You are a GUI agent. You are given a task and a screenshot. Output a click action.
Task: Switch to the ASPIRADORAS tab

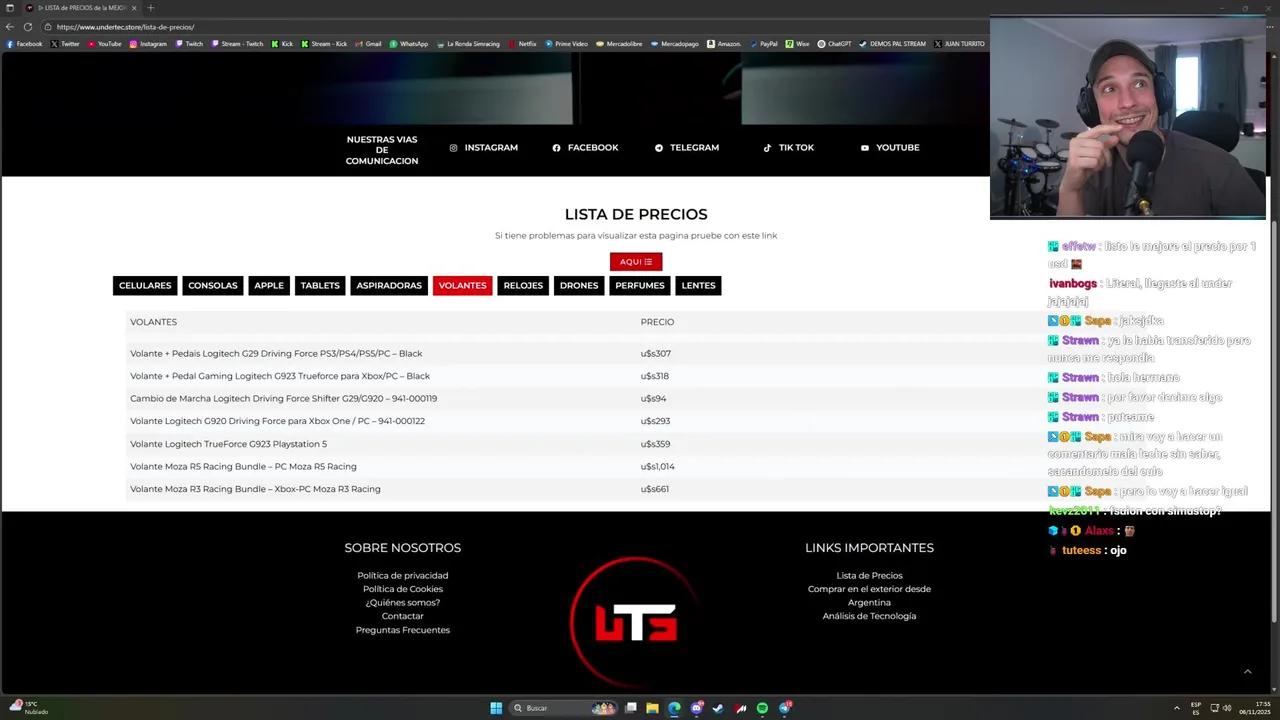click(389, 286)
